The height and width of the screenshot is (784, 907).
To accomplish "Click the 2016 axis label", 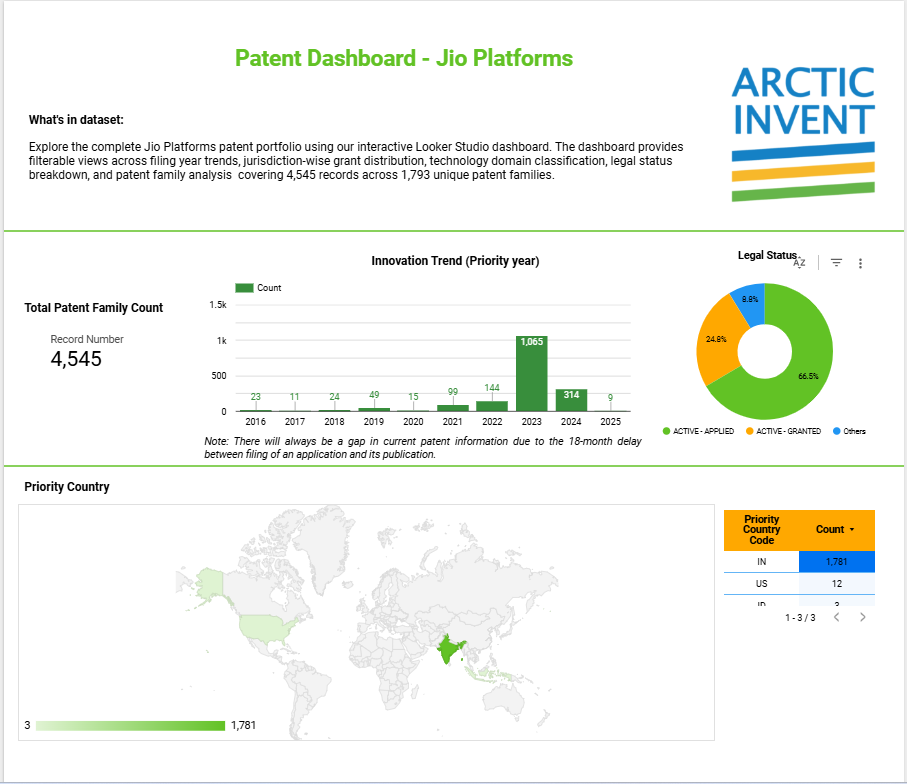I will pyautogui.click(x=256, y=422).
